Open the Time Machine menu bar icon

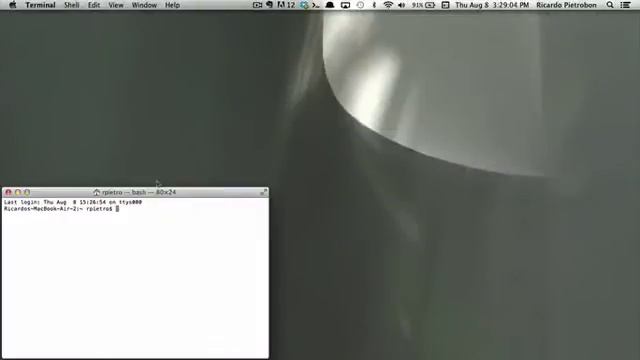(360, 5)
